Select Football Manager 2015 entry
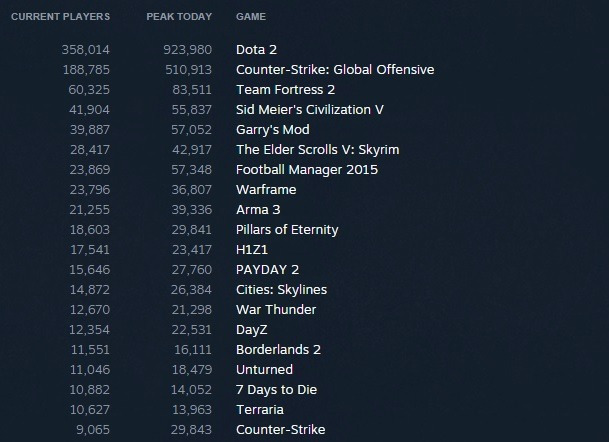Viewport: 609px width, 442px height. click(307, 170)
